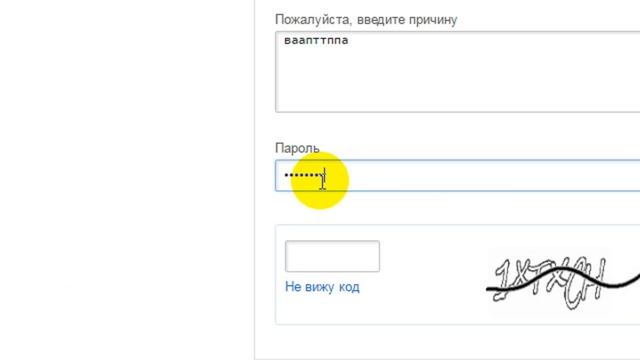Click the empty captcha code input box

click(x=332, y=256)
